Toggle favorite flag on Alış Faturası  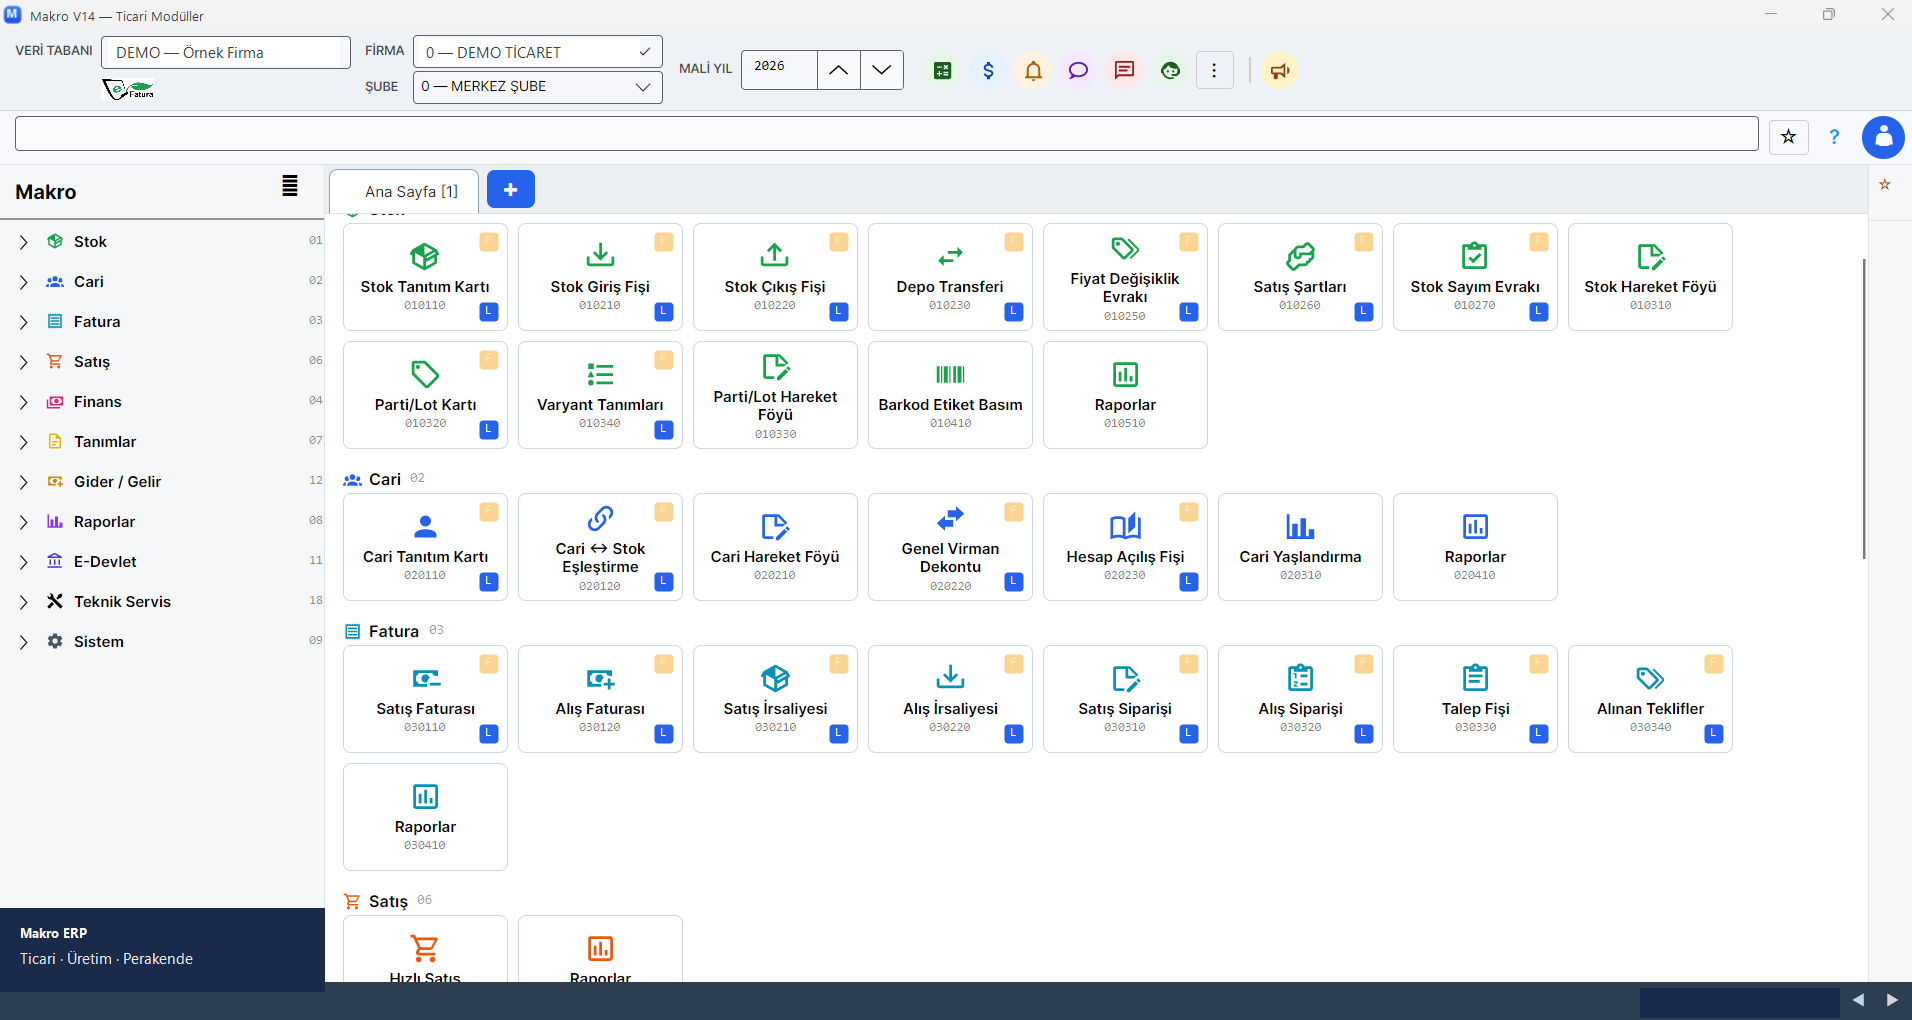point(664,664)
